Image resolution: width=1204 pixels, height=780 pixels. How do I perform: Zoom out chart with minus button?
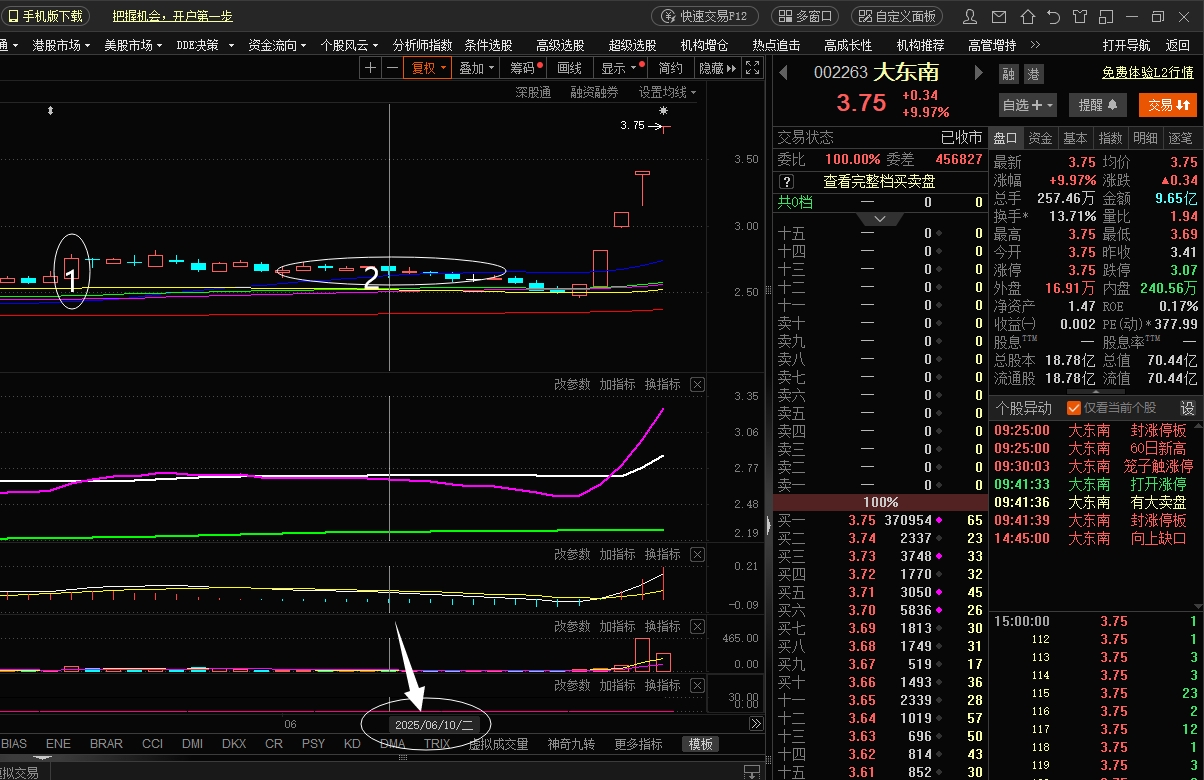[x=392, y=68]
